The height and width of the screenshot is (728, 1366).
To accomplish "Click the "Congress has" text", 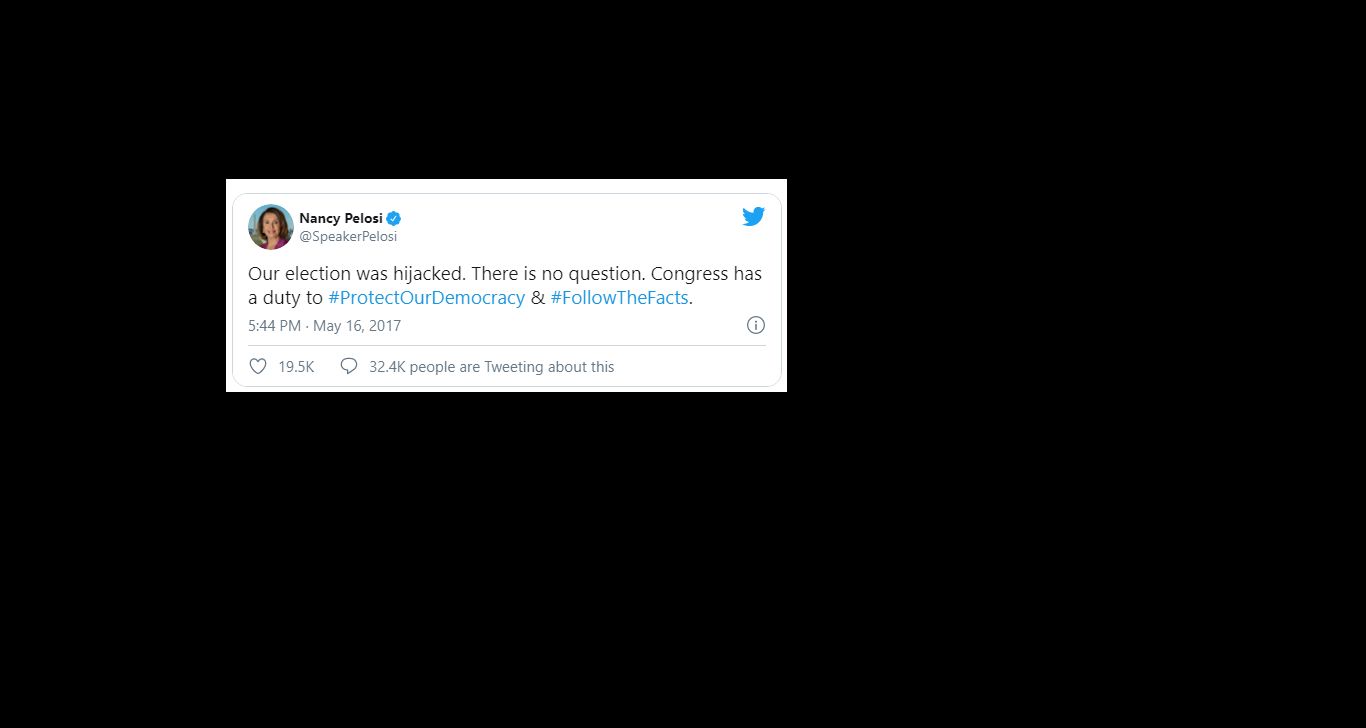I will [706, 274].
